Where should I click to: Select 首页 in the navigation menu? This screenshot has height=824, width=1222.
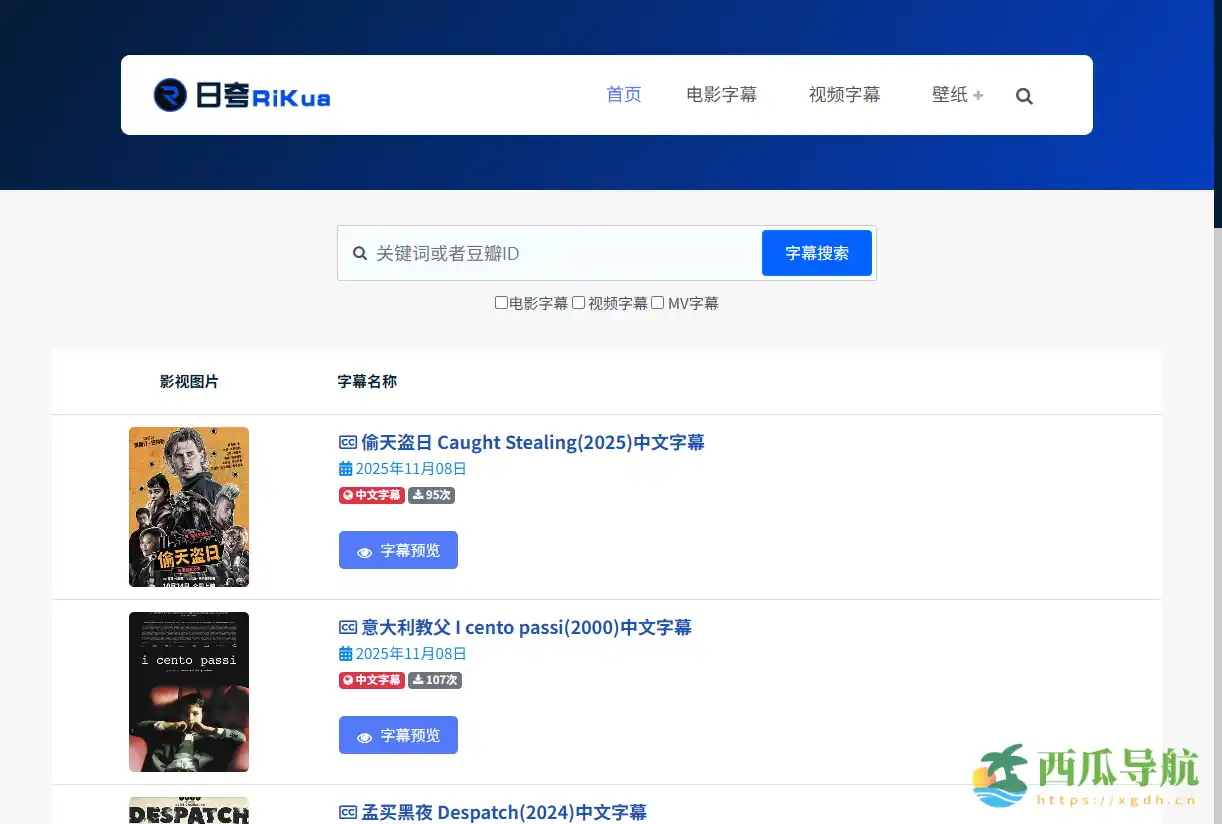pyautogui.click(x=623, y=94)
